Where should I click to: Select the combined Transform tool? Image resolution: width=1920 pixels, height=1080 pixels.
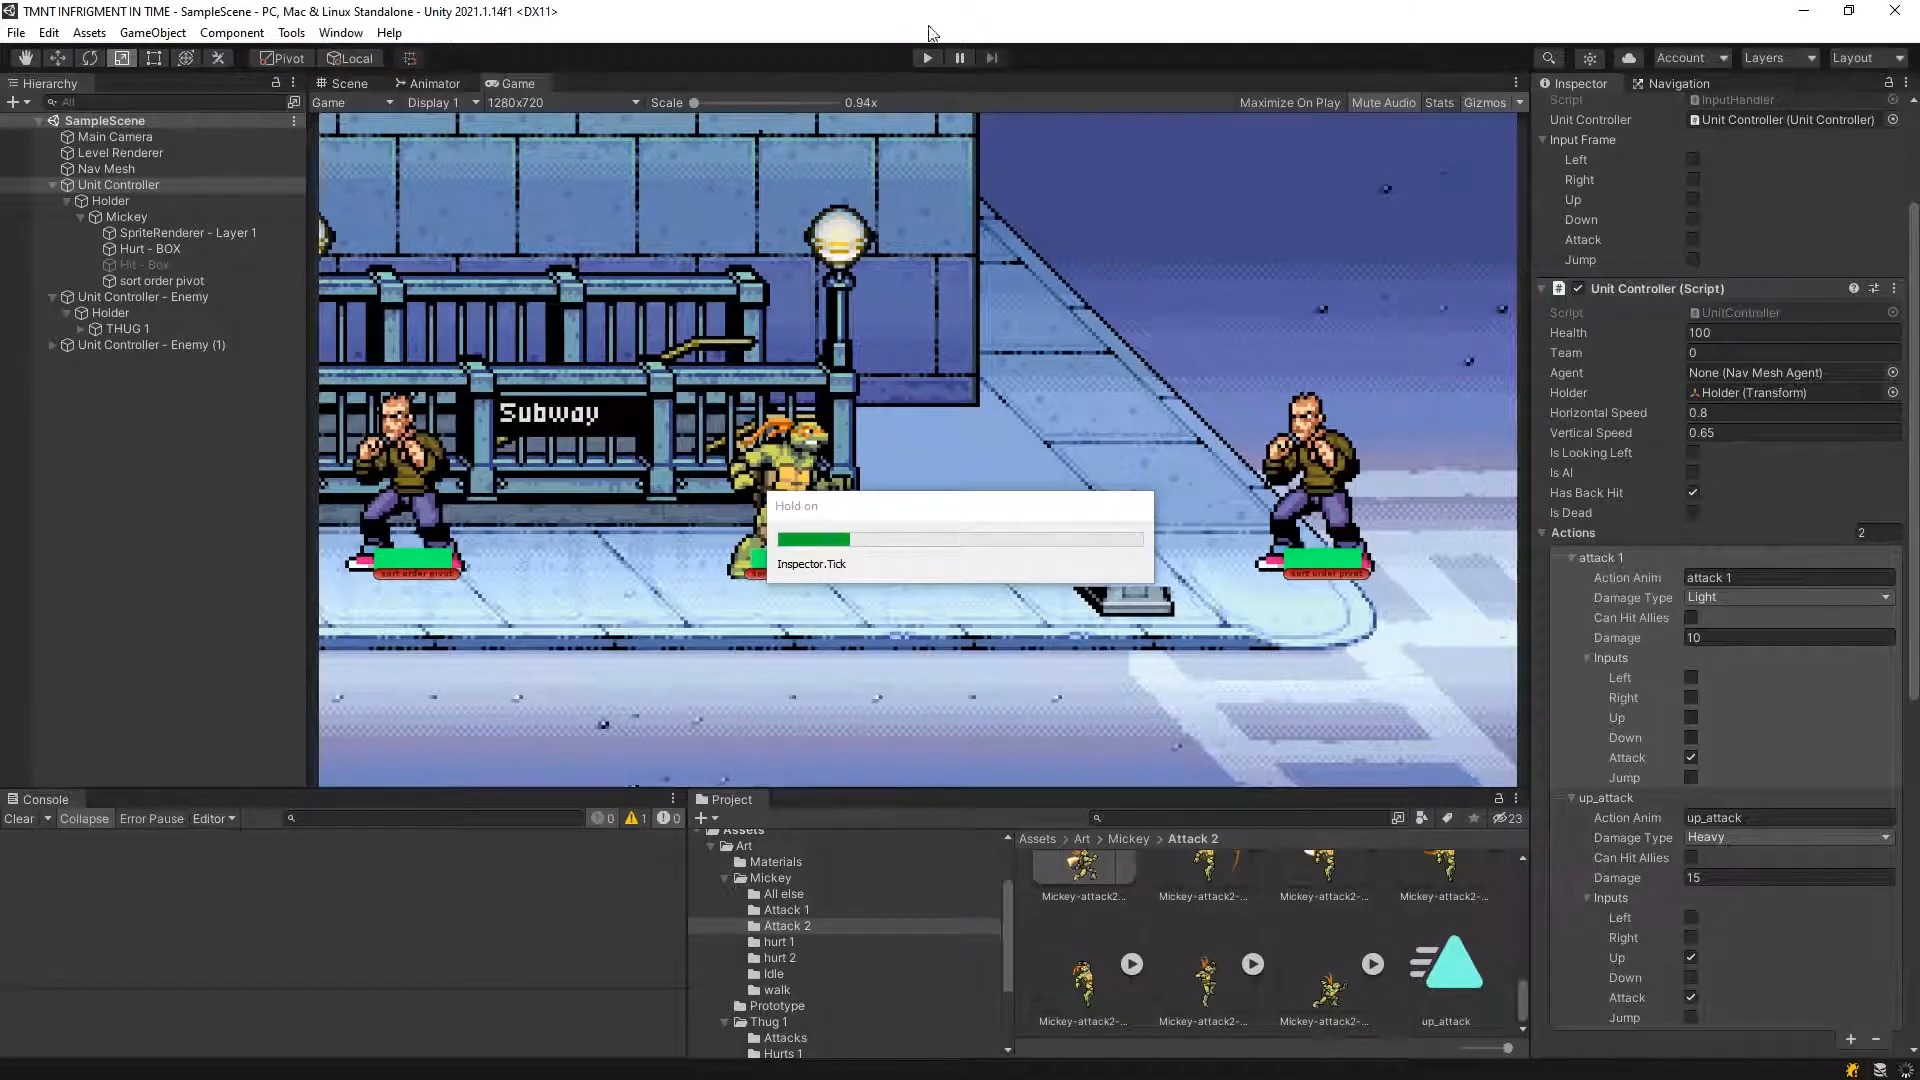(186, 58)
